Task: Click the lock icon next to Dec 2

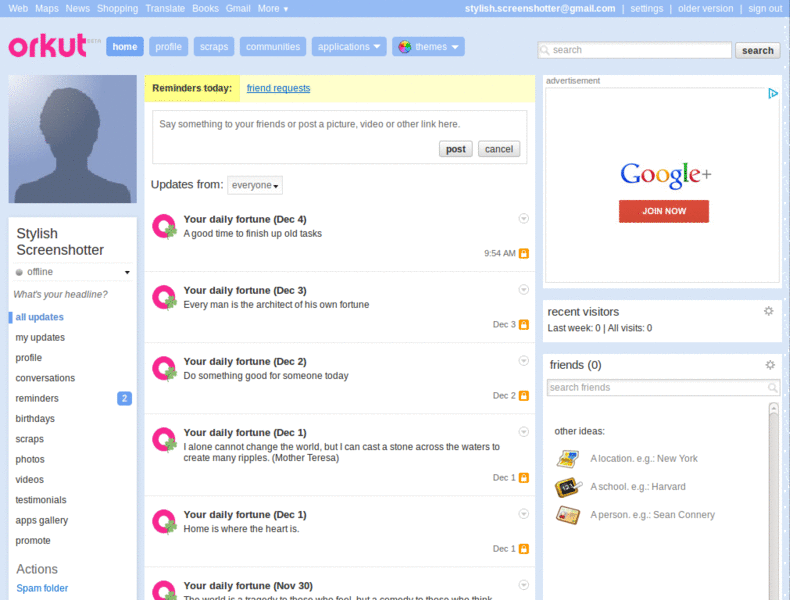Action: coord(523,395)
